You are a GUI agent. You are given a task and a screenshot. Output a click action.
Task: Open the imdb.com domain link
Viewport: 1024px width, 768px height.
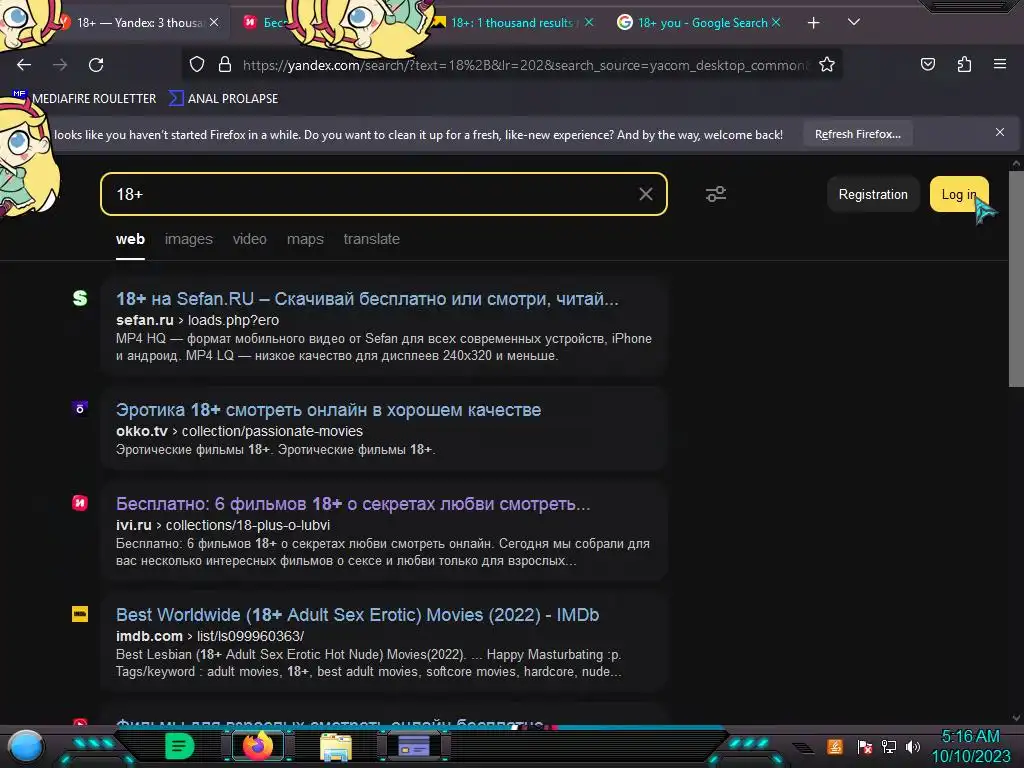click(149, 636)
